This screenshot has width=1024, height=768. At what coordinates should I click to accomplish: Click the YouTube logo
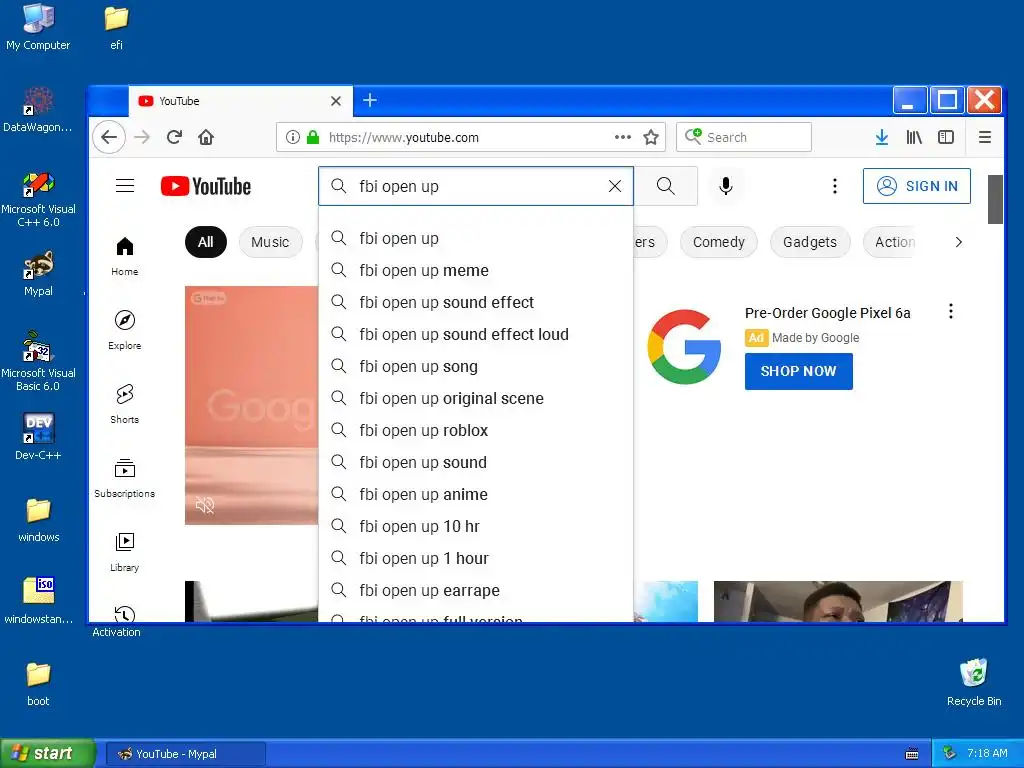(206, 186)
